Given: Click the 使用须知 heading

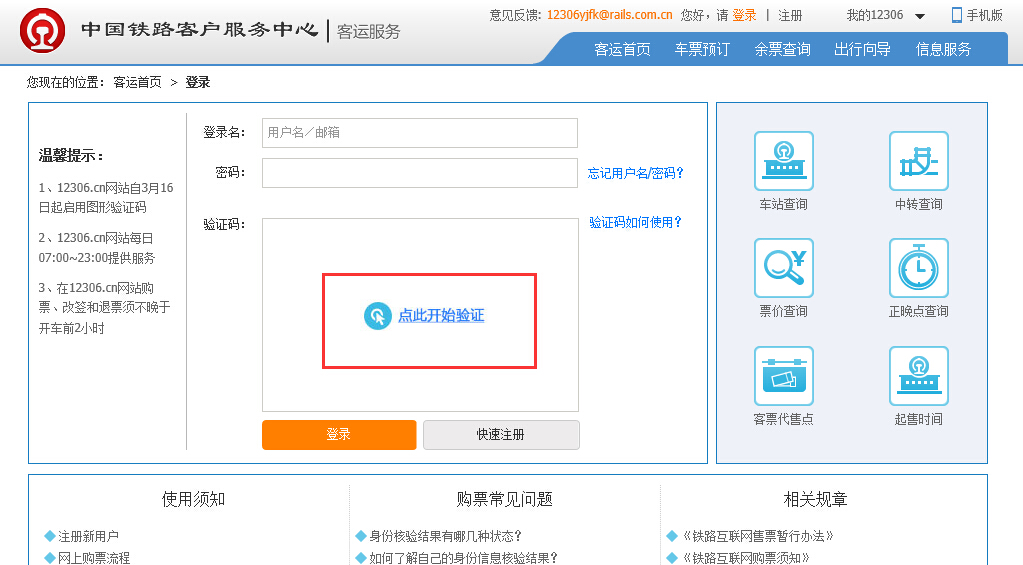Looking at the screenshot, I should coord(193,500).
